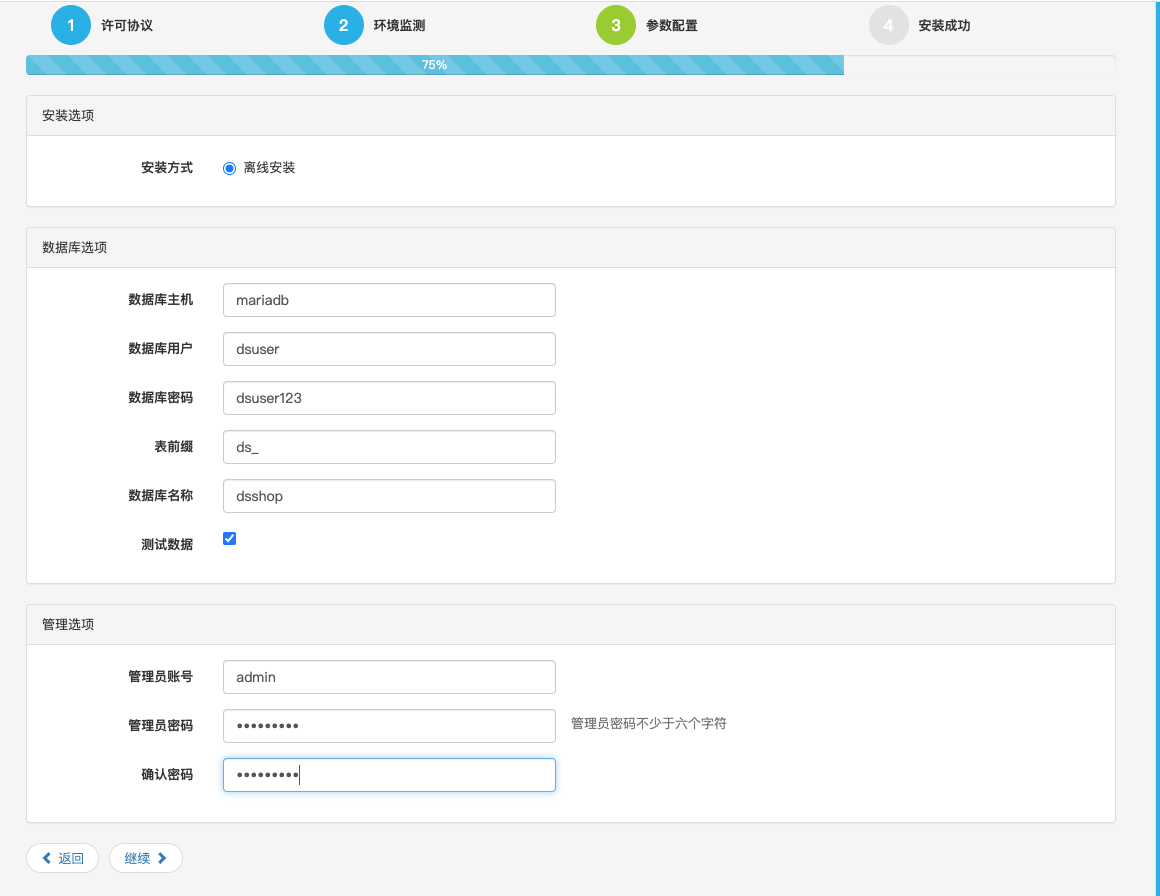Click the 75% progress bar

[435, 65]
